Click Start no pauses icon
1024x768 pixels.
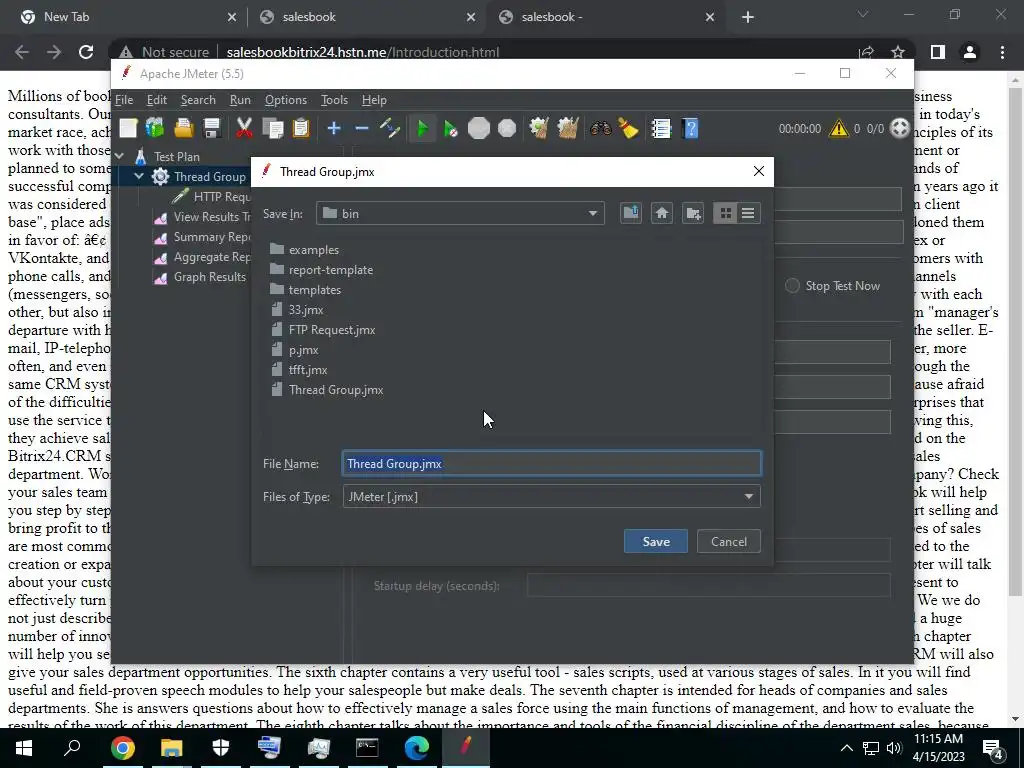(x=451, y=129)
